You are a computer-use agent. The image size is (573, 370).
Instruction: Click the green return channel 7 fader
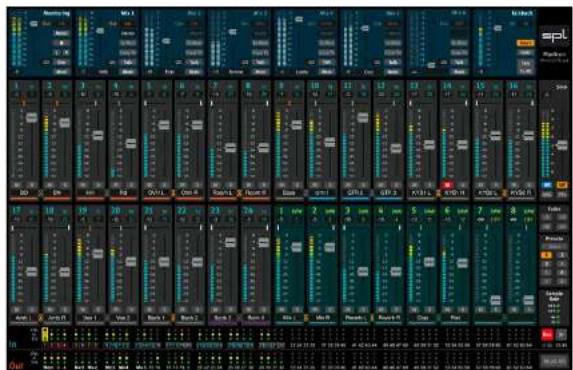(496, 300)
